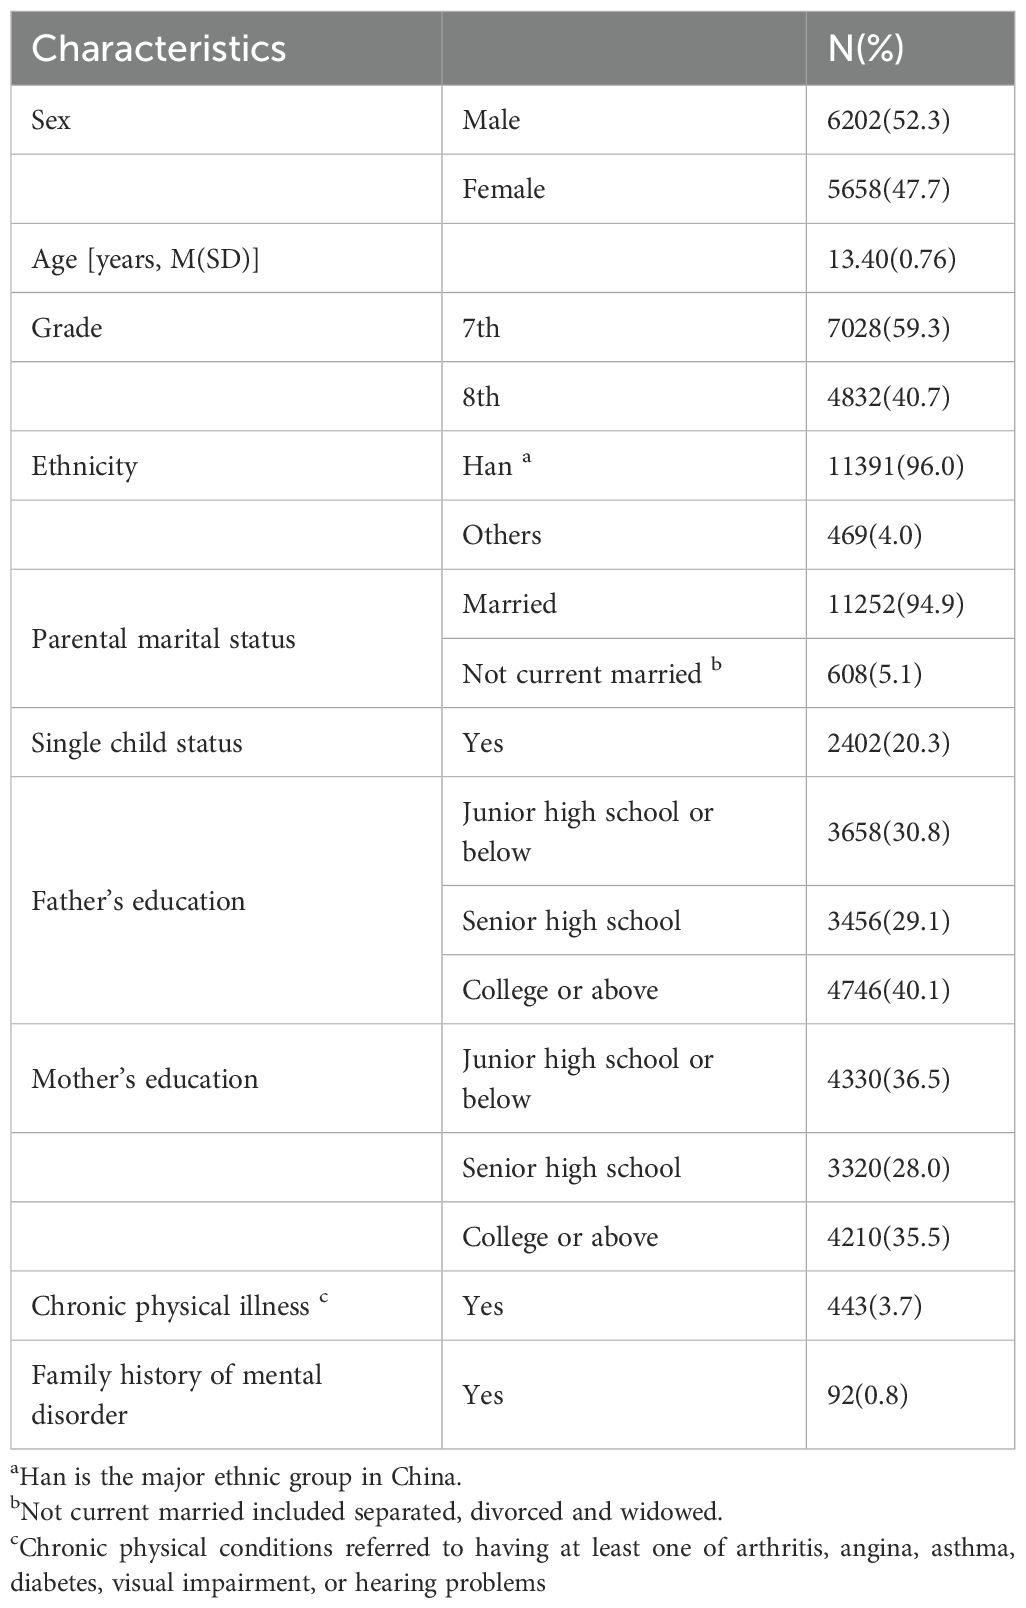
Task: Select the Parental marital status cell
Action: point(163,639)
